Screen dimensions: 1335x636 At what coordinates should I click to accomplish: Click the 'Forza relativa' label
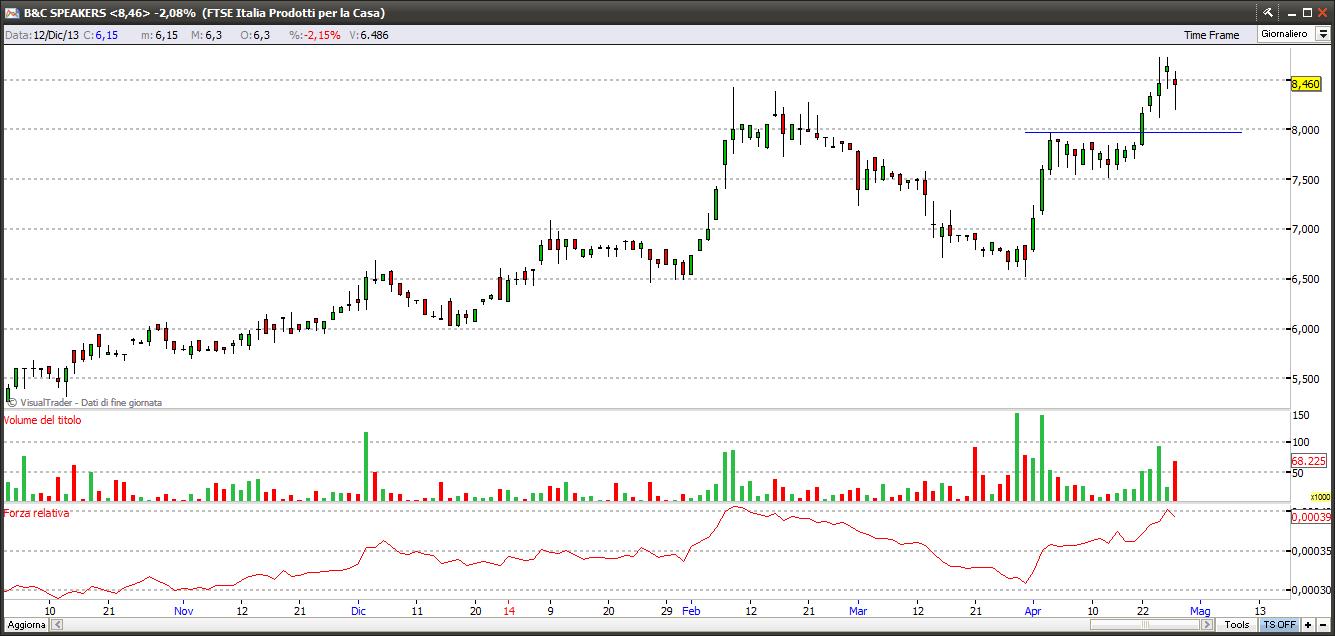[x=36, y=513]
